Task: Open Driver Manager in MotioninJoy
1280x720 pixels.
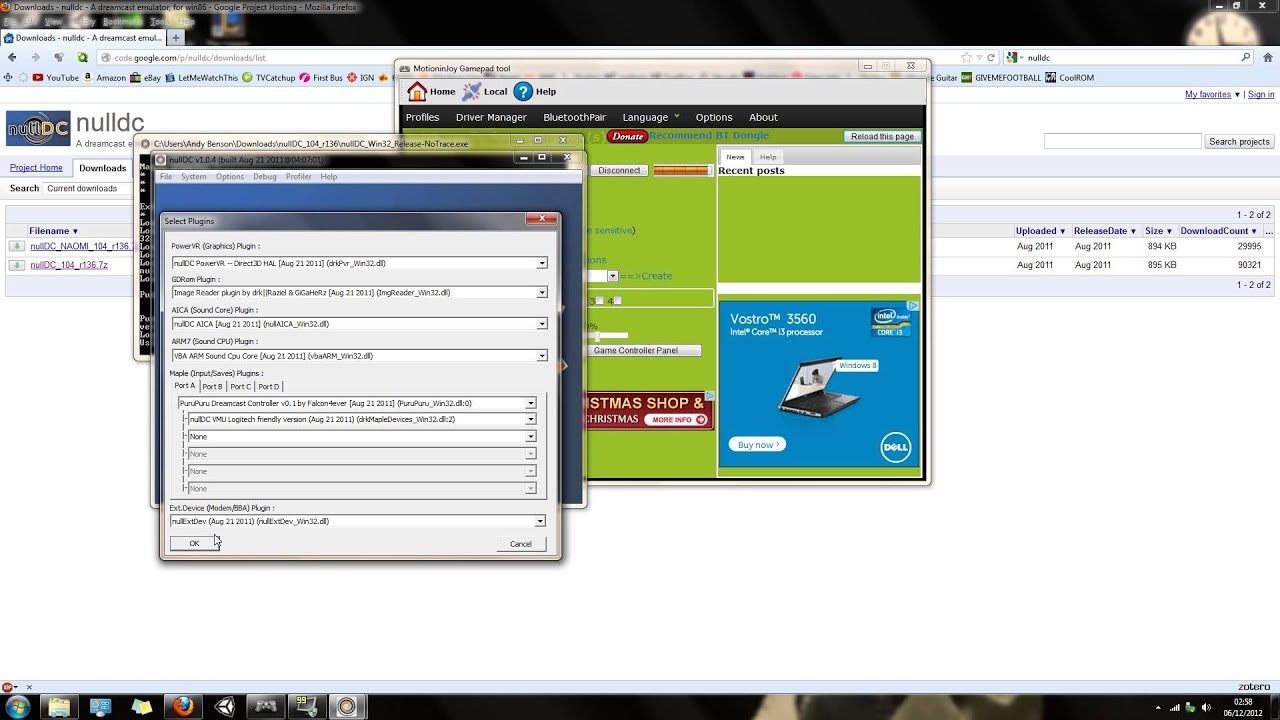Action: (491, 117)
